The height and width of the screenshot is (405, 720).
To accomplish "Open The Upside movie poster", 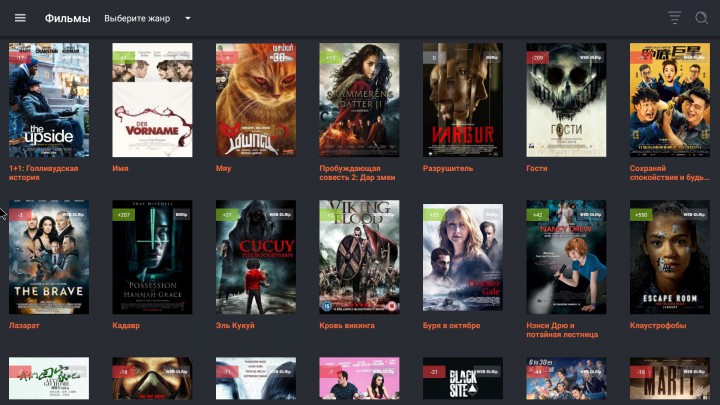I will [48, 99].
